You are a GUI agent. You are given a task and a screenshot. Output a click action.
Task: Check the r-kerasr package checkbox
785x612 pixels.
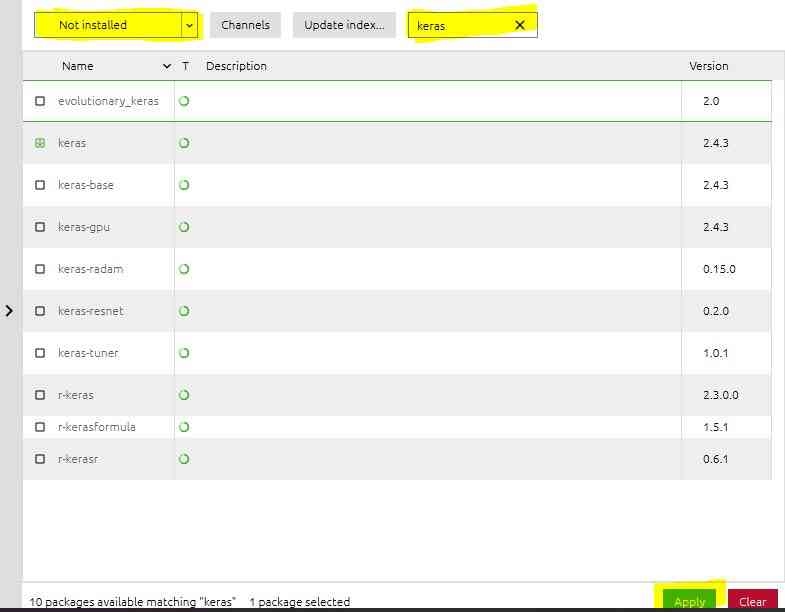[40, 459]
